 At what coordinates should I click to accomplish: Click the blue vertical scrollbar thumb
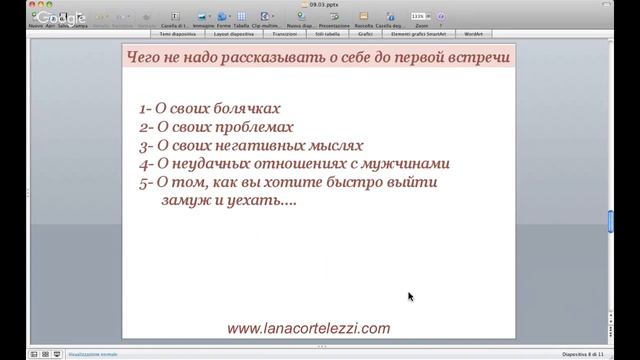pos(610,221)
